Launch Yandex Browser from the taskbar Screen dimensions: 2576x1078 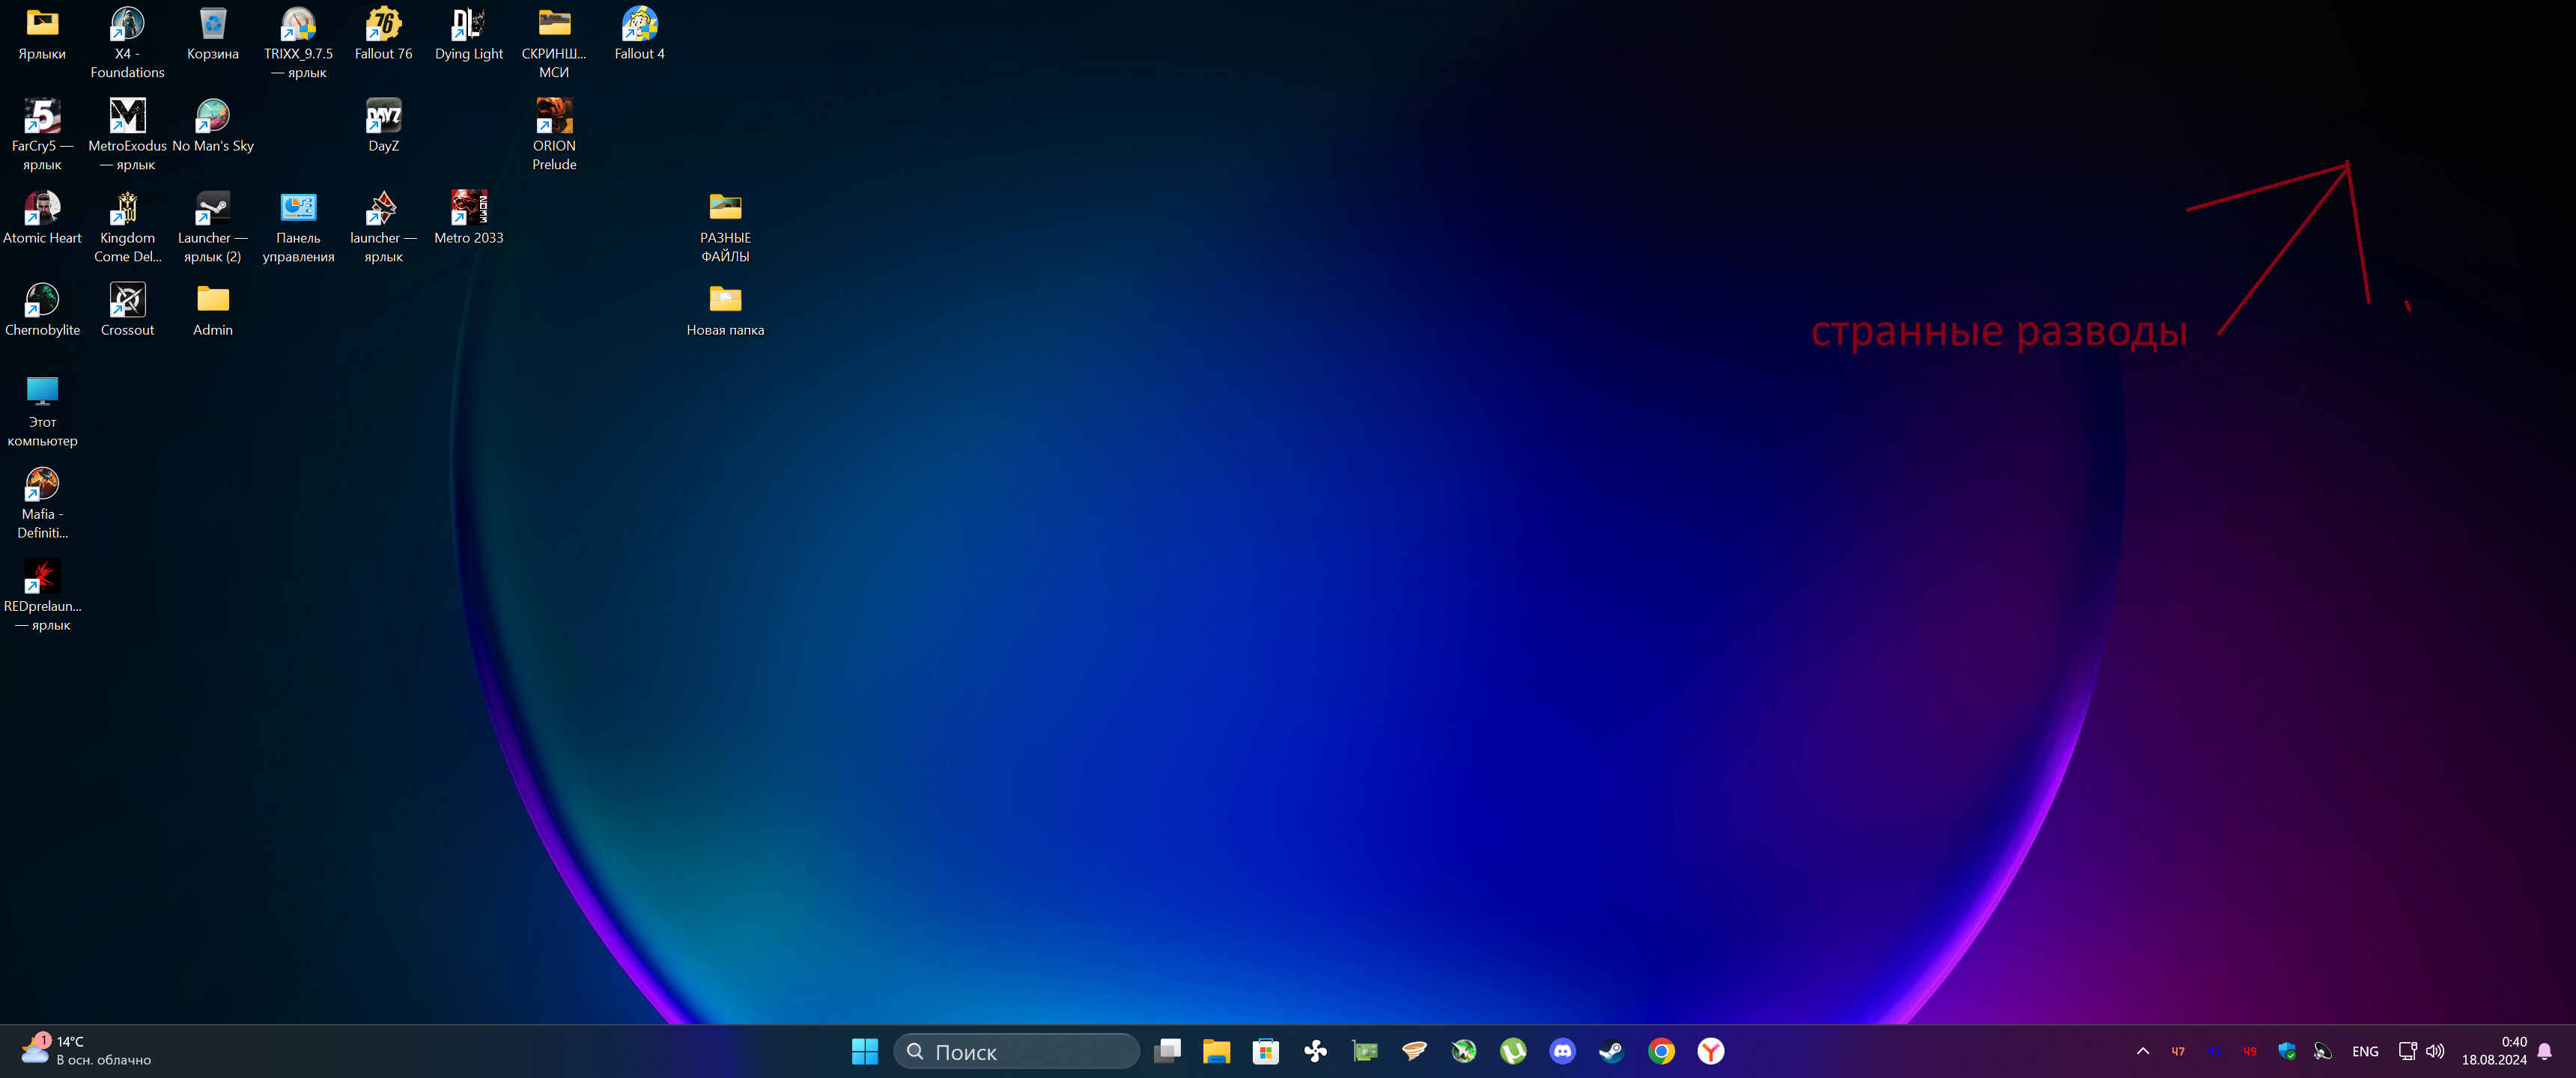pyautogui.click(x=1710, y=1051)
